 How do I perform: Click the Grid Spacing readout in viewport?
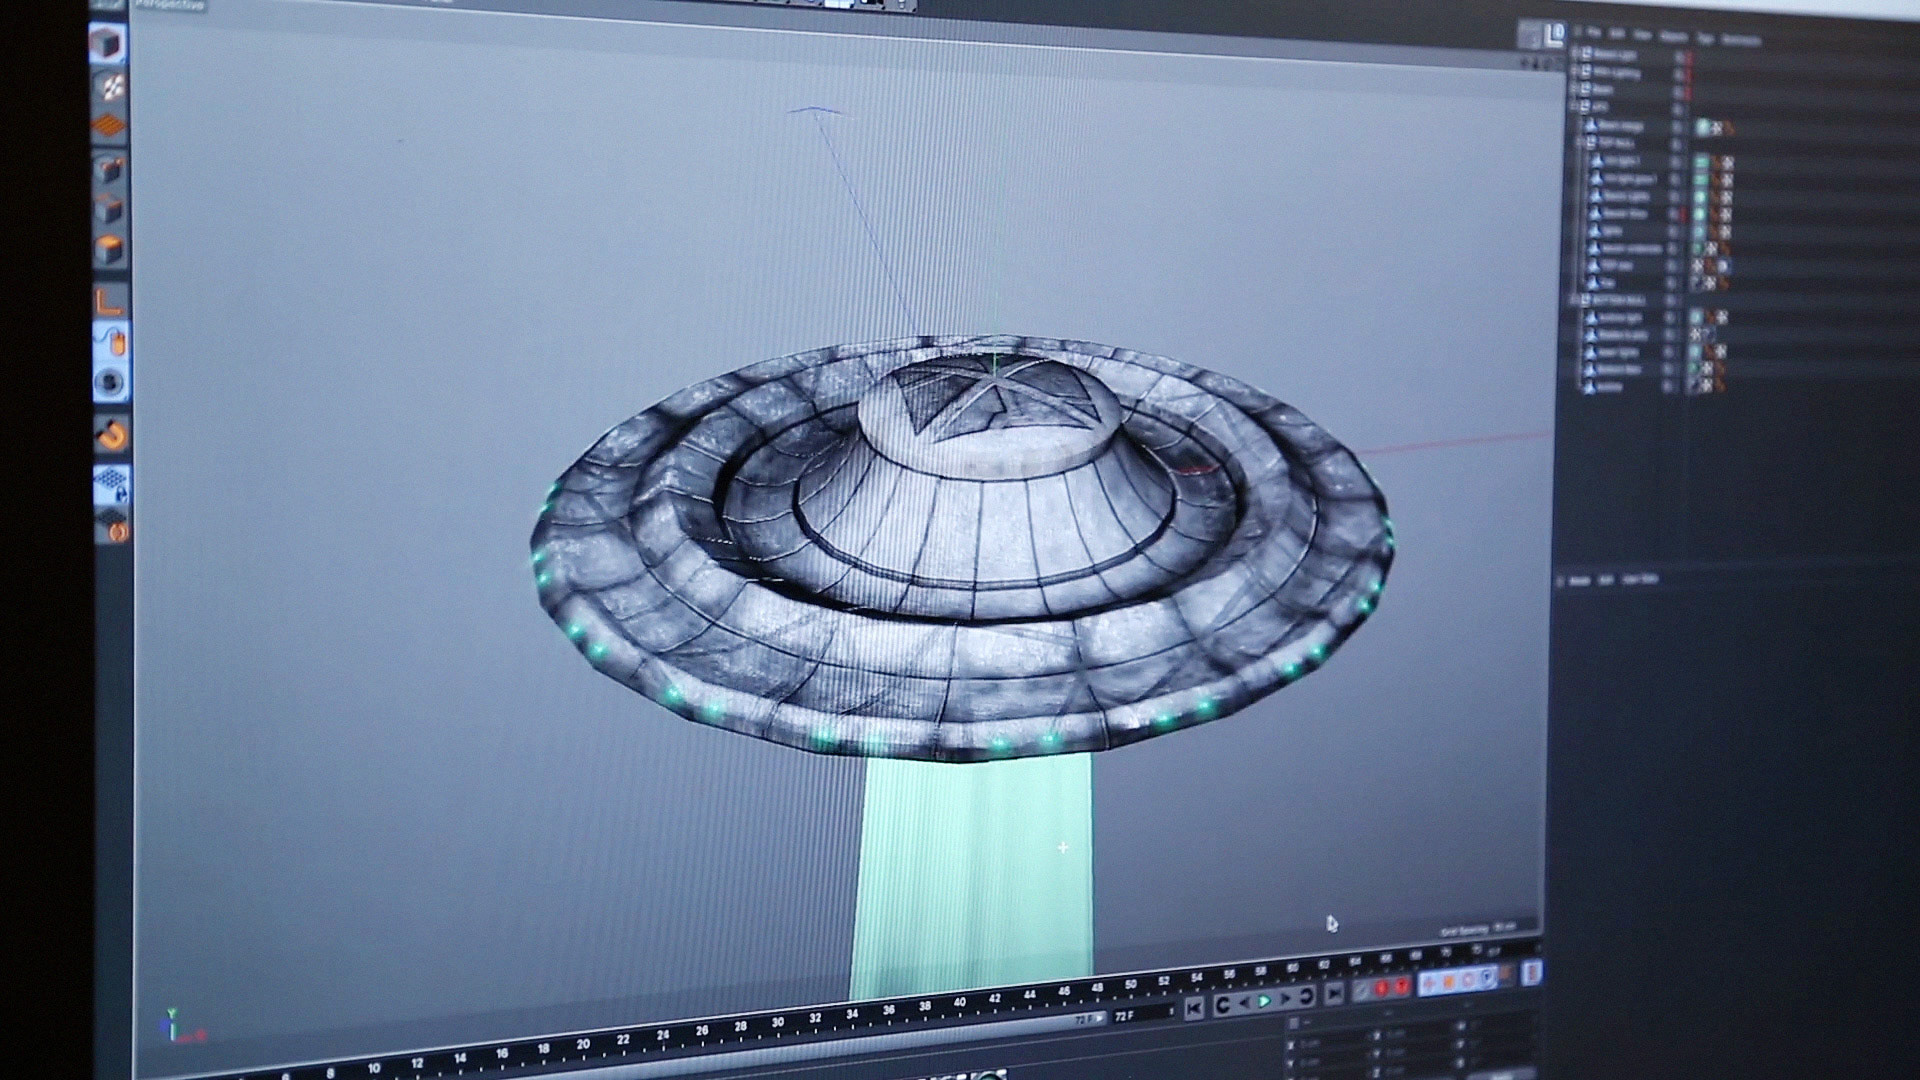tap(1478, 929)
